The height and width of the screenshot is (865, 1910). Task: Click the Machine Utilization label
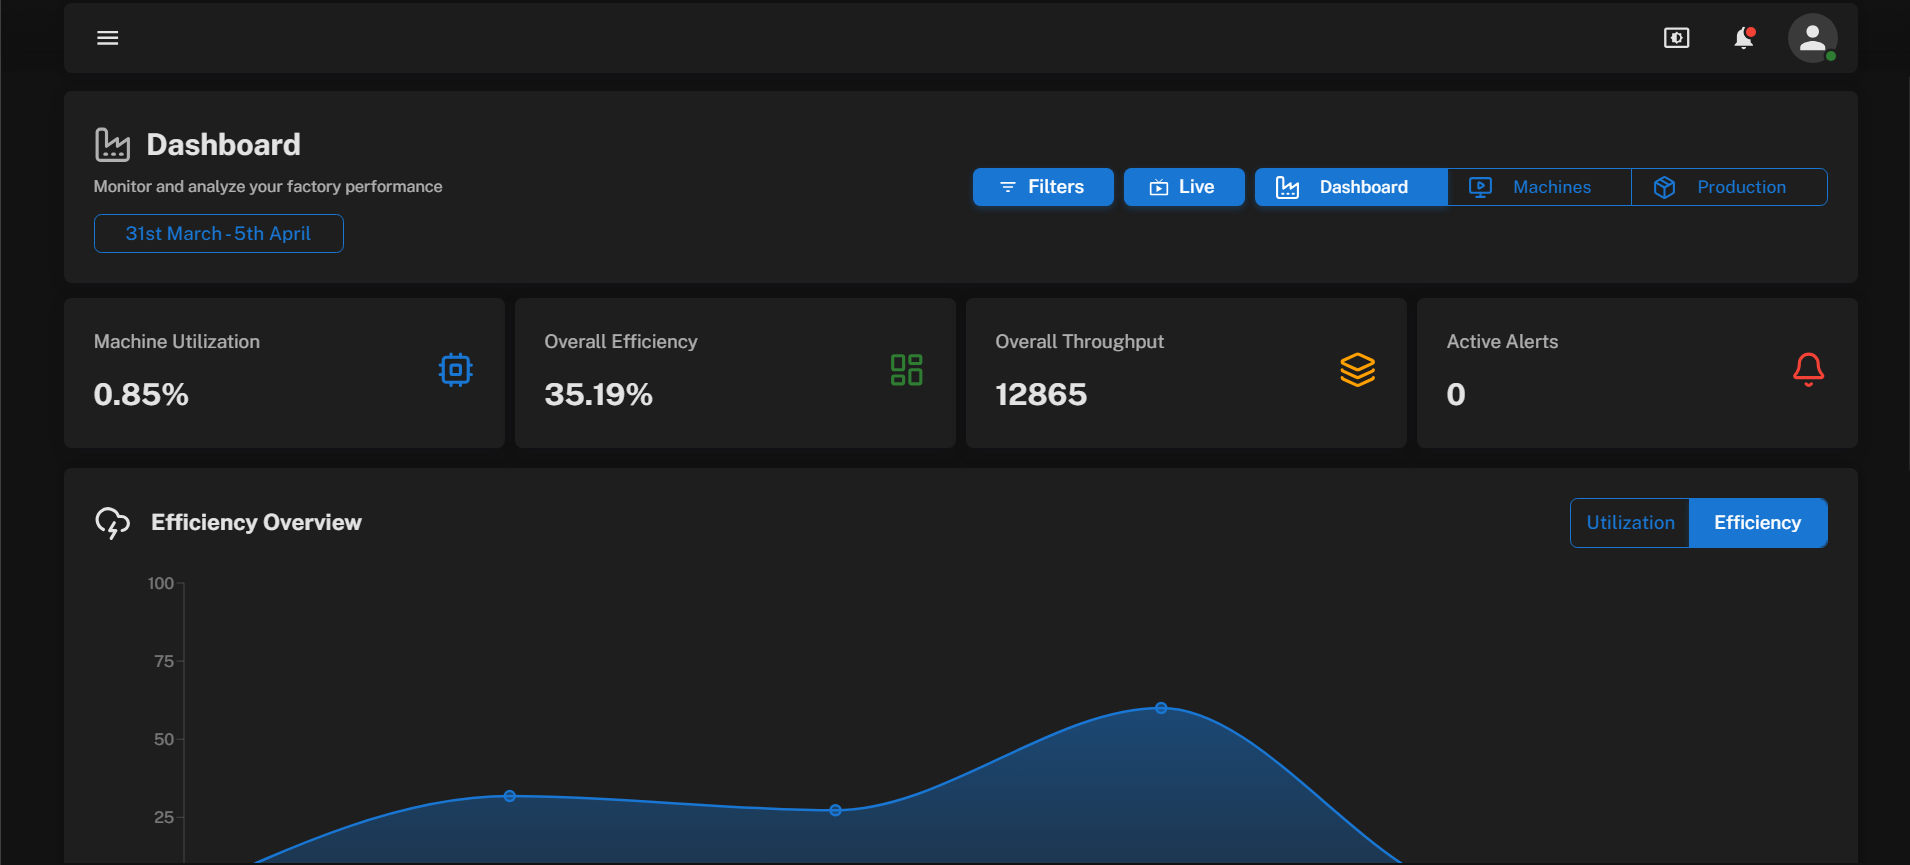(x=177, y=342)
